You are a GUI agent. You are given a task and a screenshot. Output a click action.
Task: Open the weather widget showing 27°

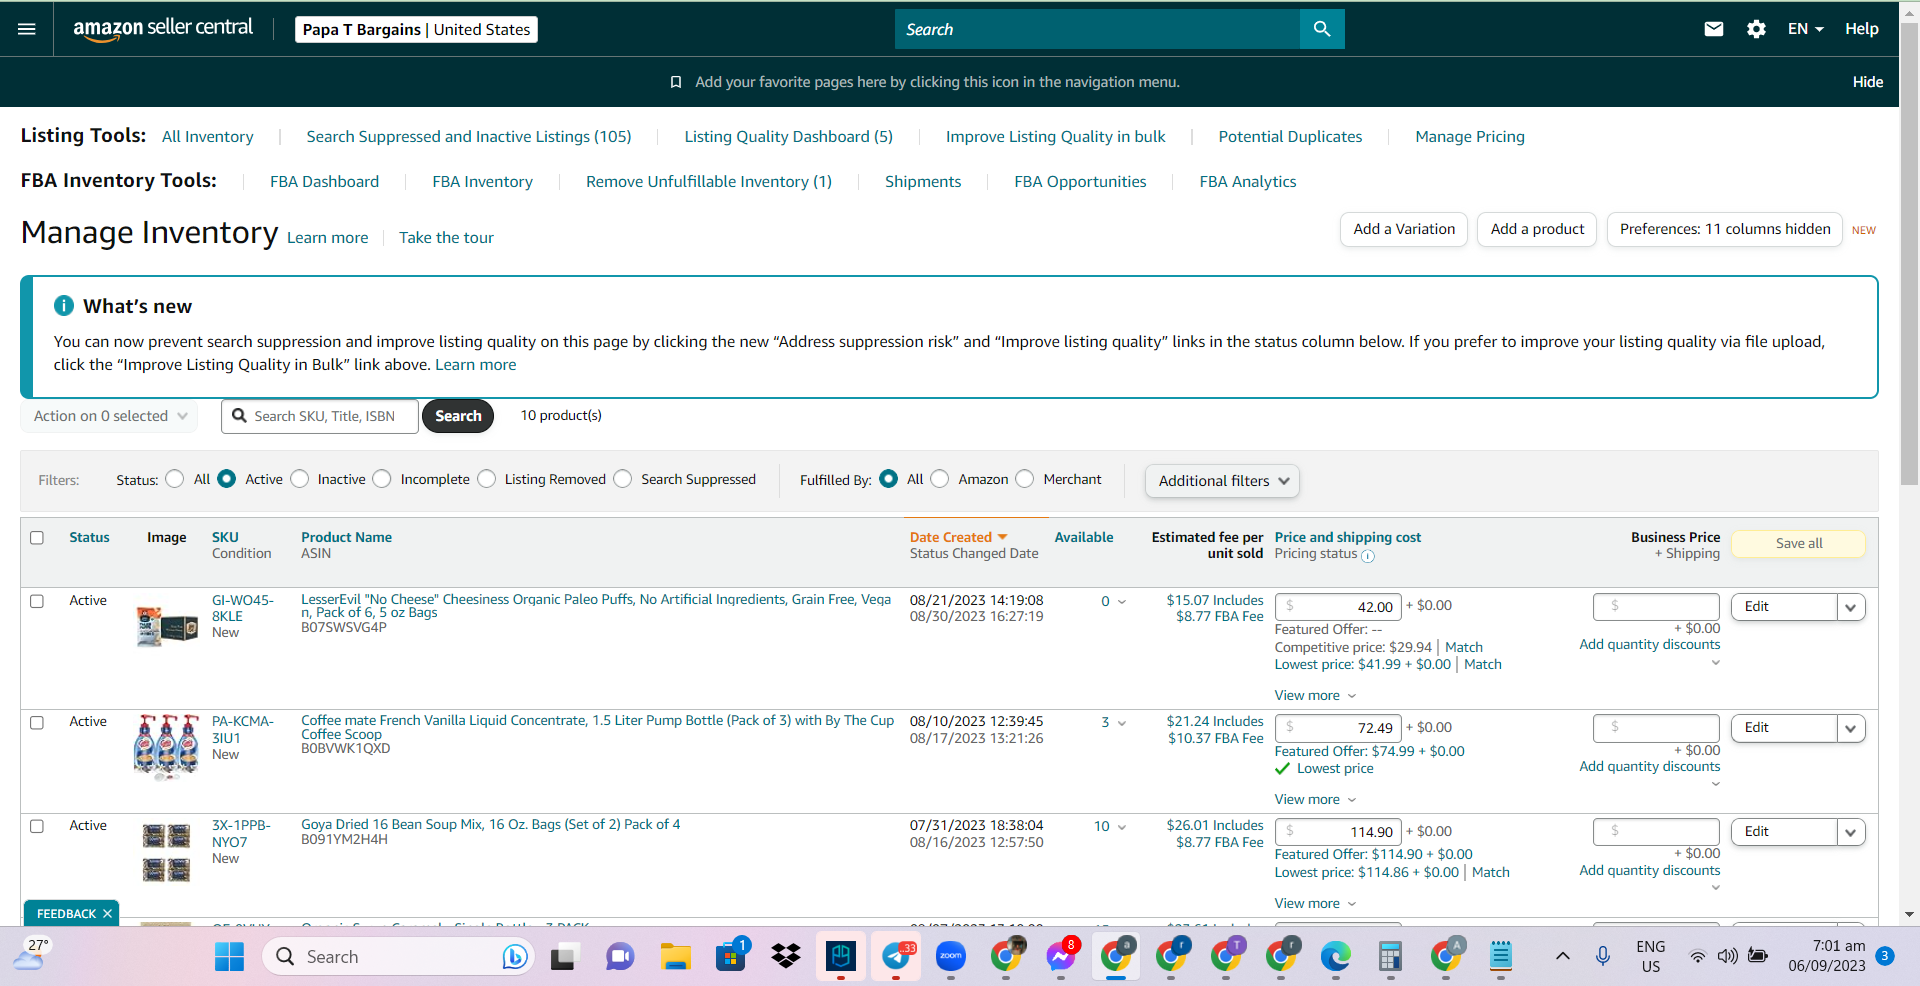[x=30, y=956]
